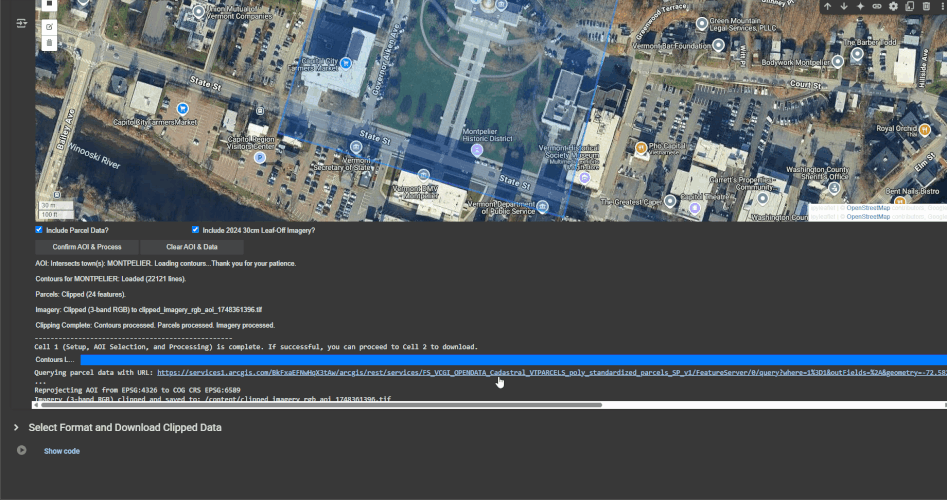Click The Barber Lodd marker

coord(857,54)
